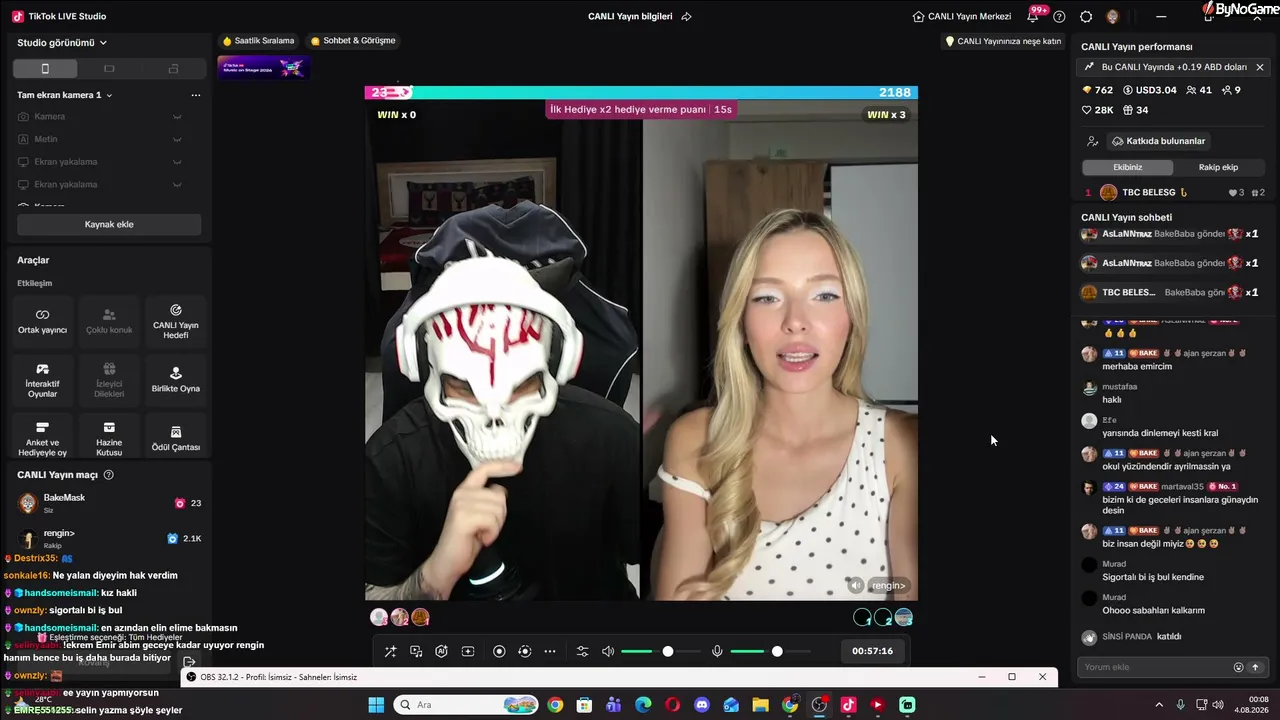The image size is (1280, 720).
Task: Click the Yorum ekle comment field
Action: point(1155,667)
